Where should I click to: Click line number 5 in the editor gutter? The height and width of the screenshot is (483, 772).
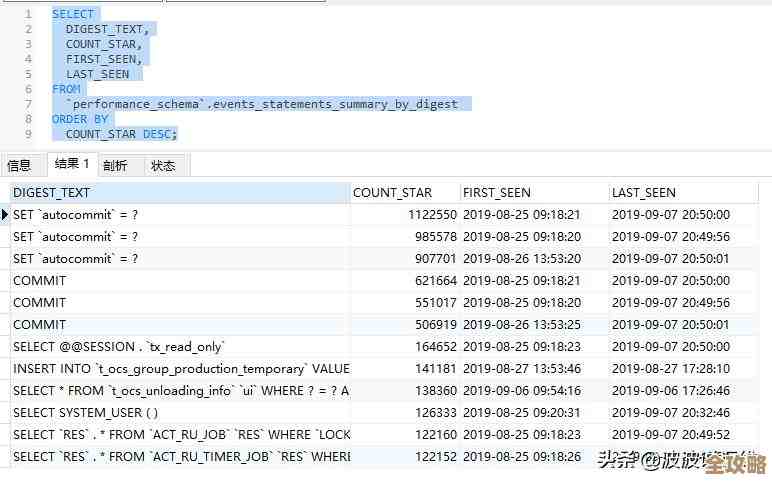28,74
